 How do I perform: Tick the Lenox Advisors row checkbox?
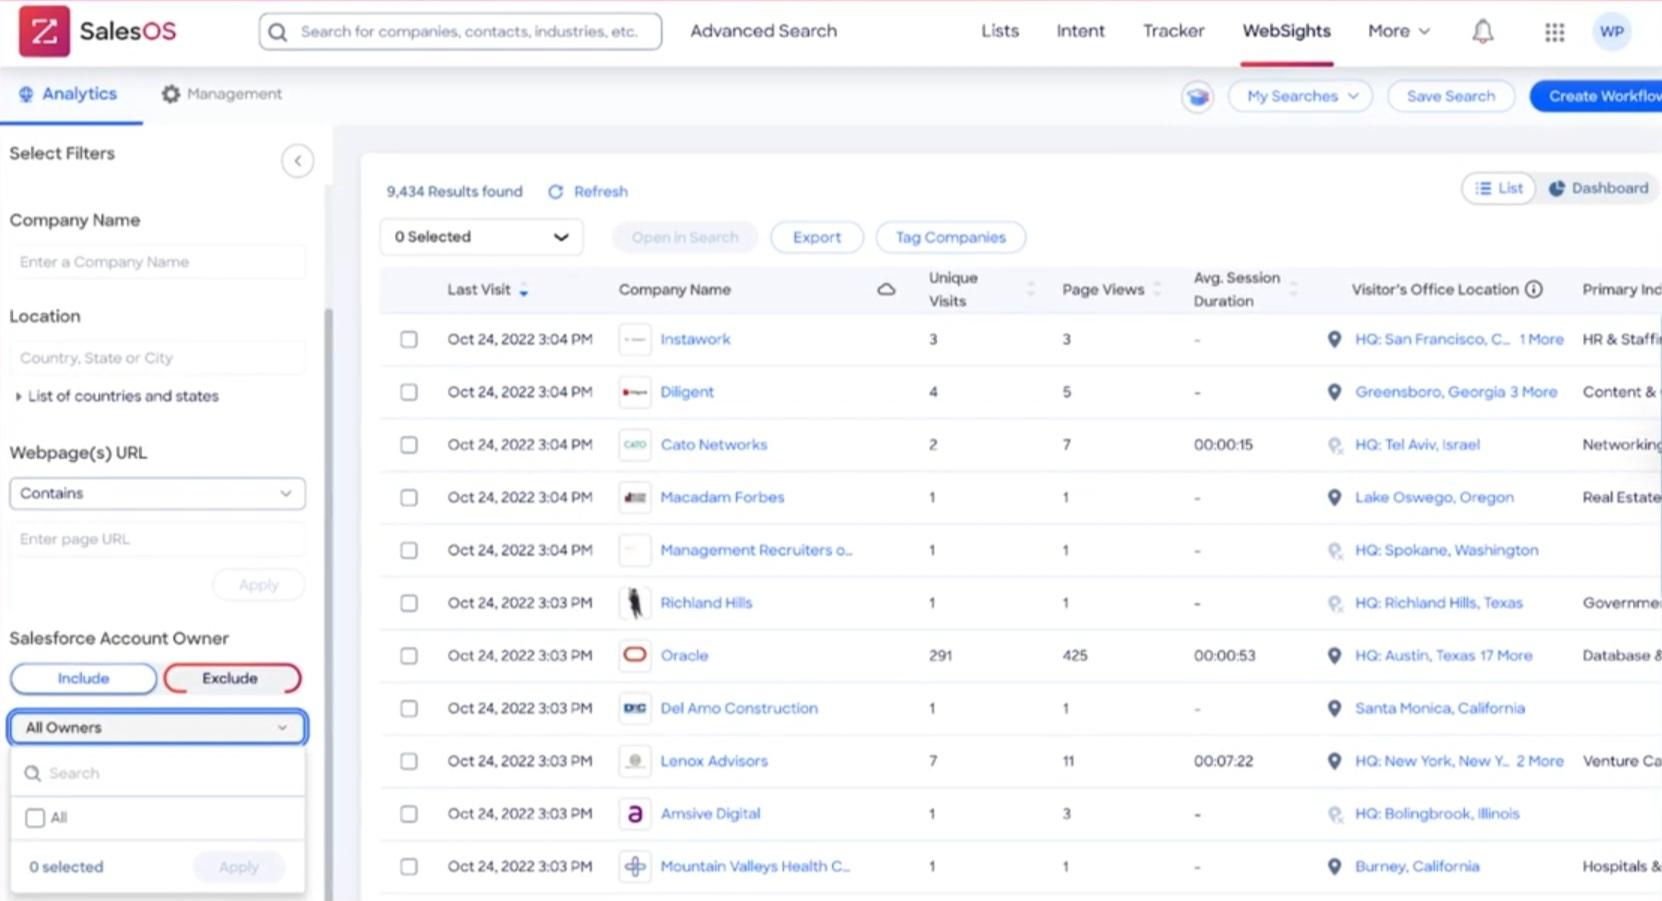(409, 761)
